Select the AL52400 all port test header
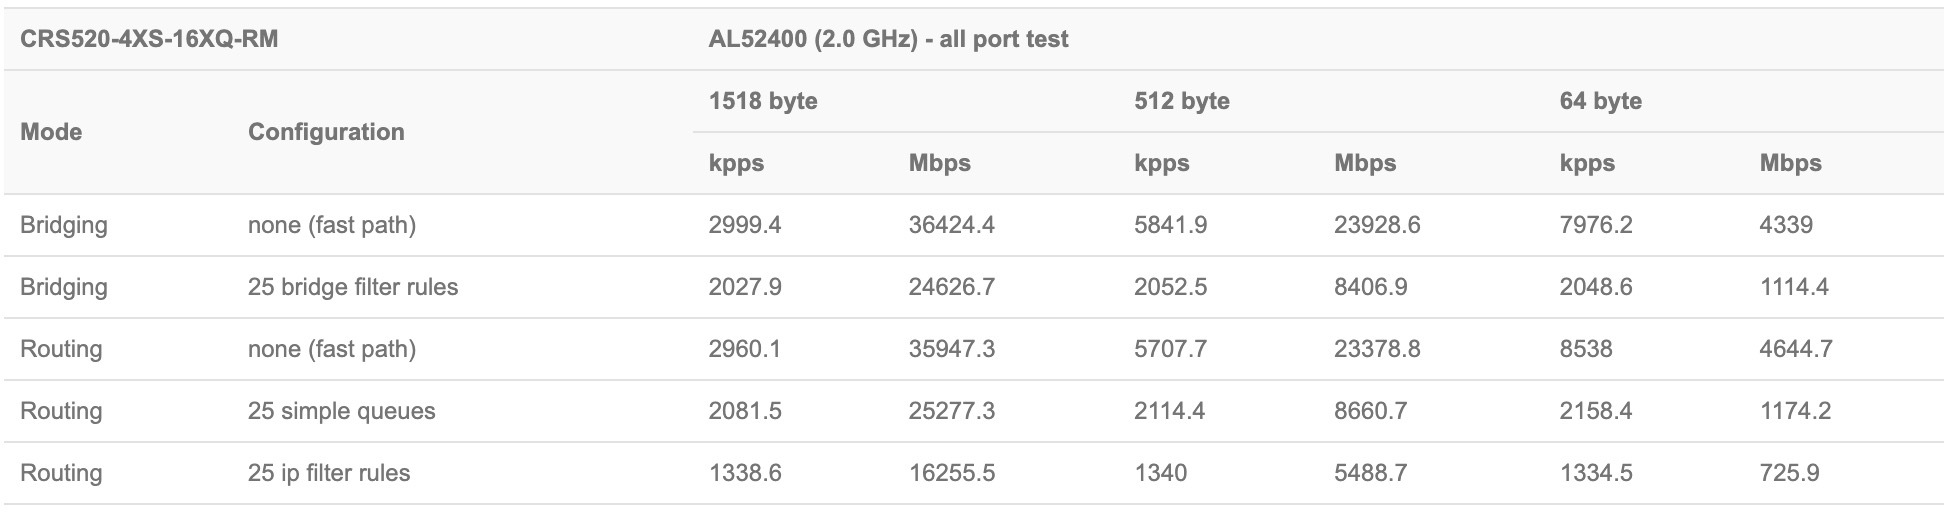The height and width of the screenshot is (516, 1948). tap(888, 40)
